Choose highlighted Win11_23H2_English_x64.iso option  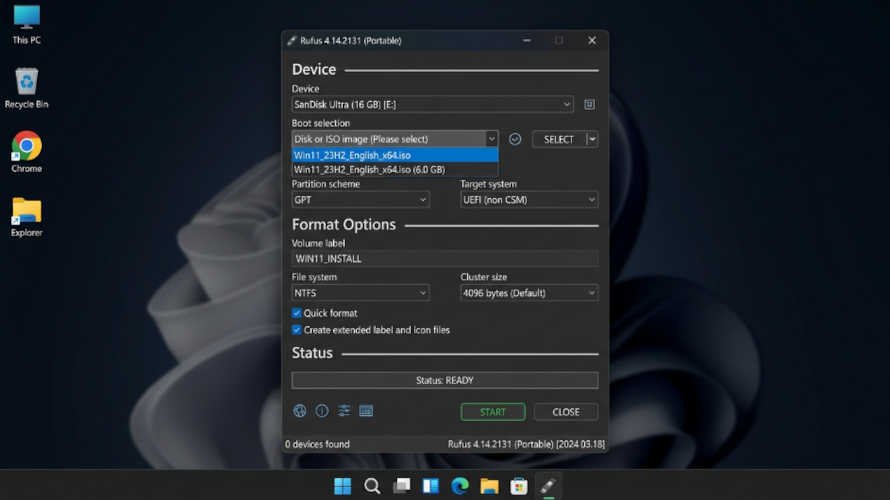click(395, 155)
